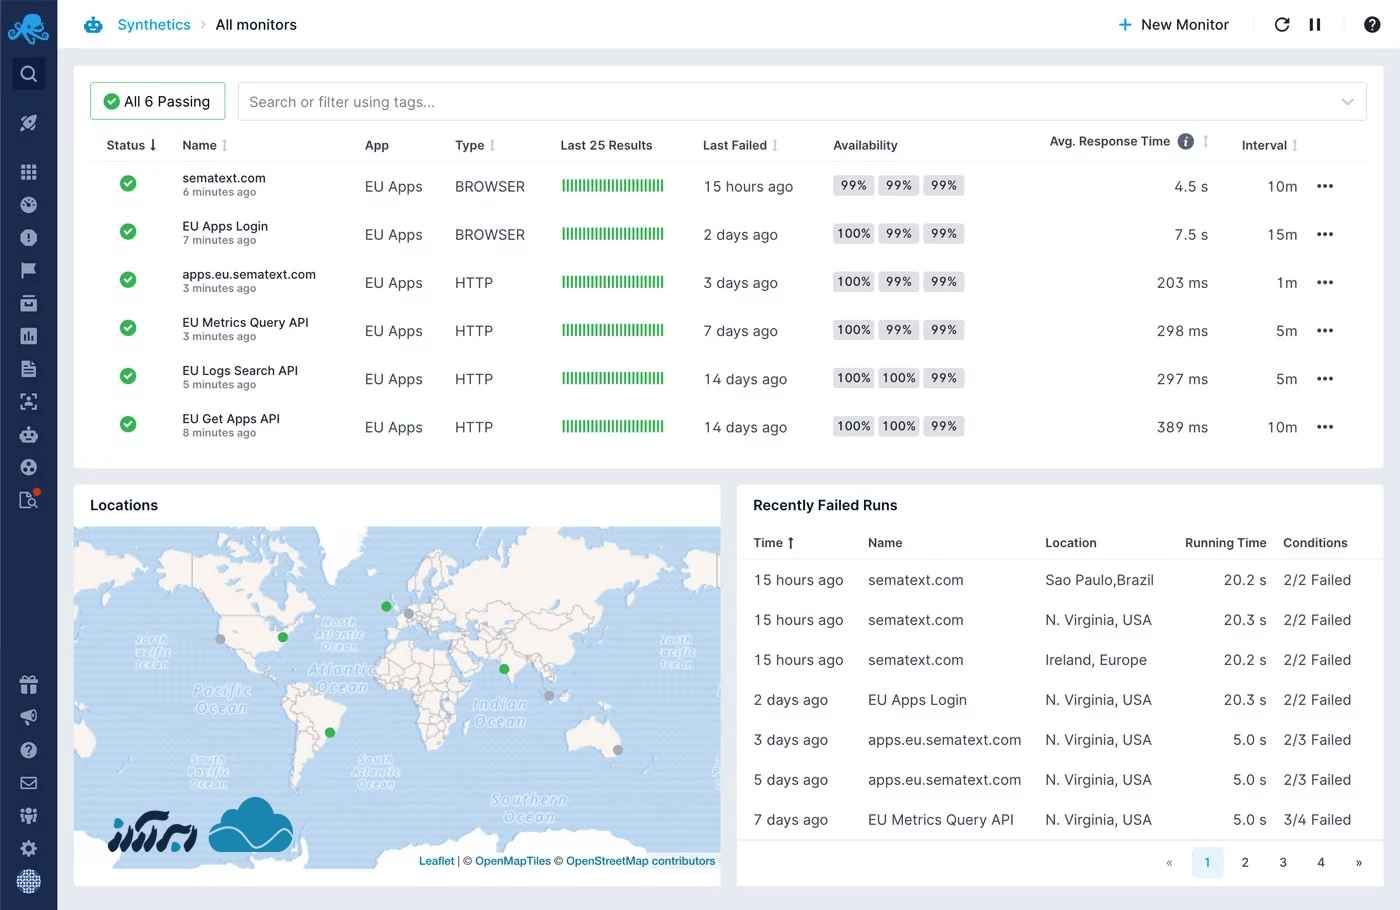Open the EU Apps Login monitor

pyautogui.click(x=225, y=227)
